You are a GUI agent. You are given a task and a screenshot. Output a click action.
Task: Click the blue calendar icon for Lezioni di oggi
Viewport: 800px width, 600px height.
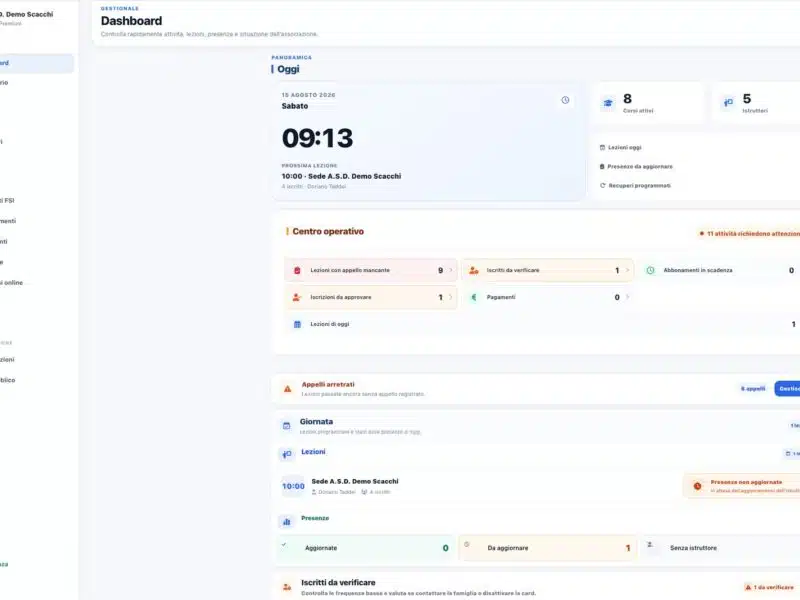point(297,324)
